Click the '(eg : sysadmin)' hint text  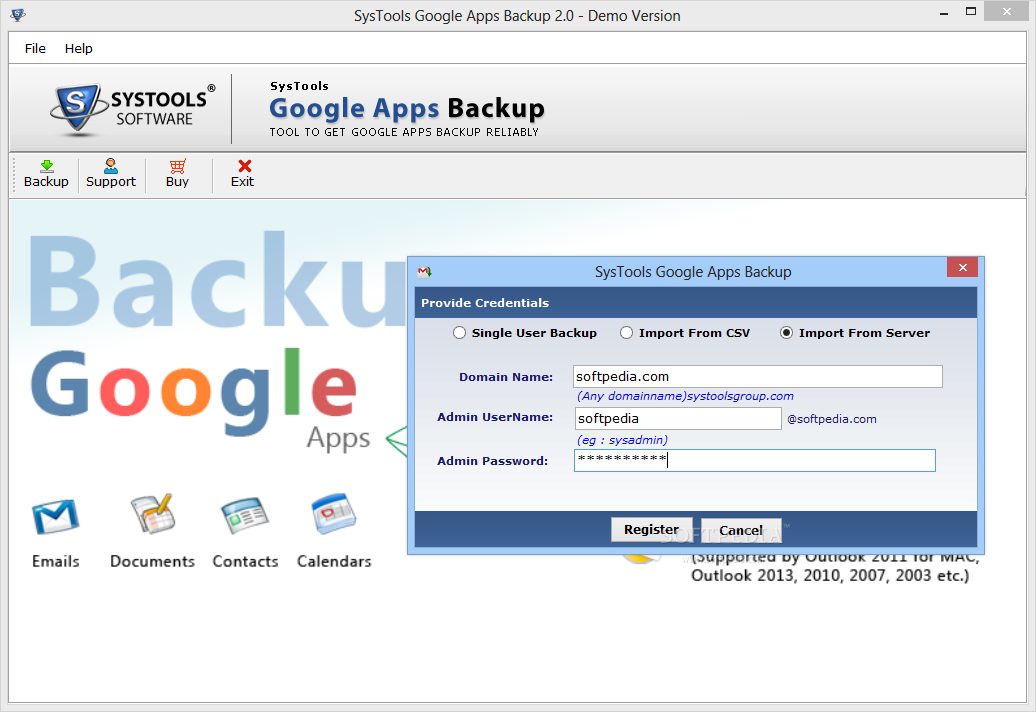pyautogui.click(x=622, y=440)
